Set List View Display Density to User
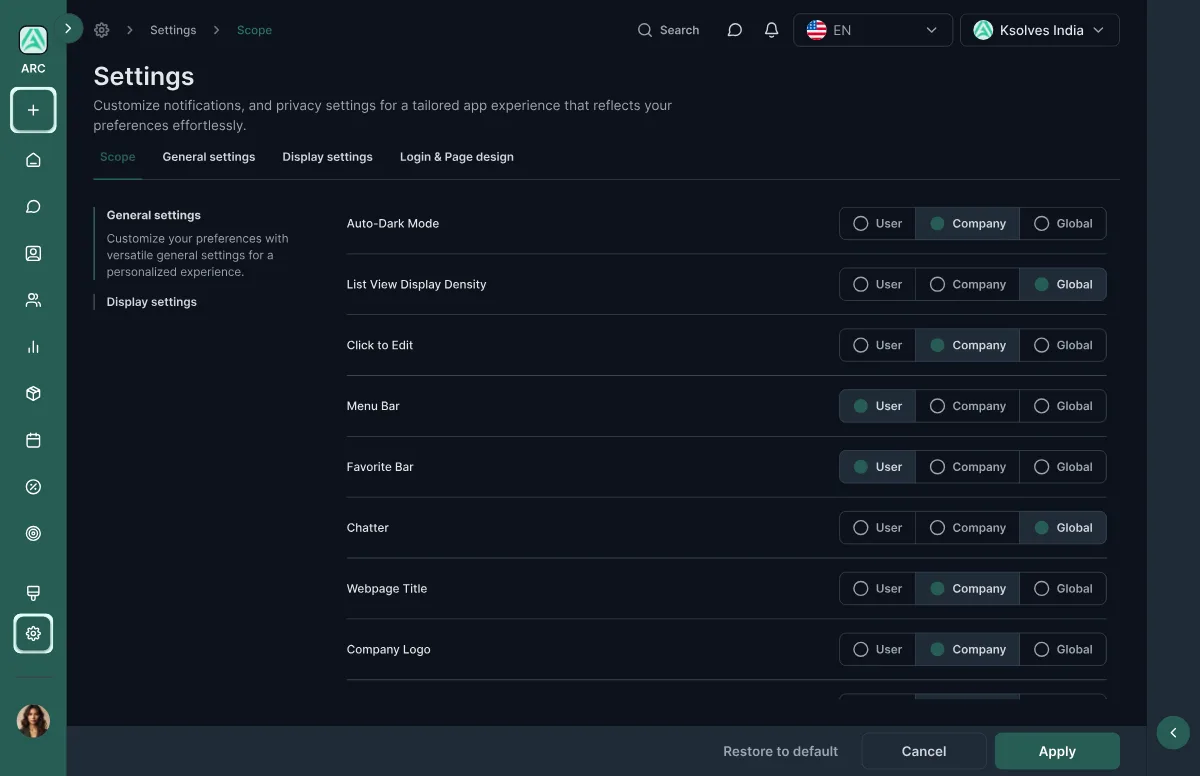This screenshot has width=1200, height=776. click(x=877, y=285)
